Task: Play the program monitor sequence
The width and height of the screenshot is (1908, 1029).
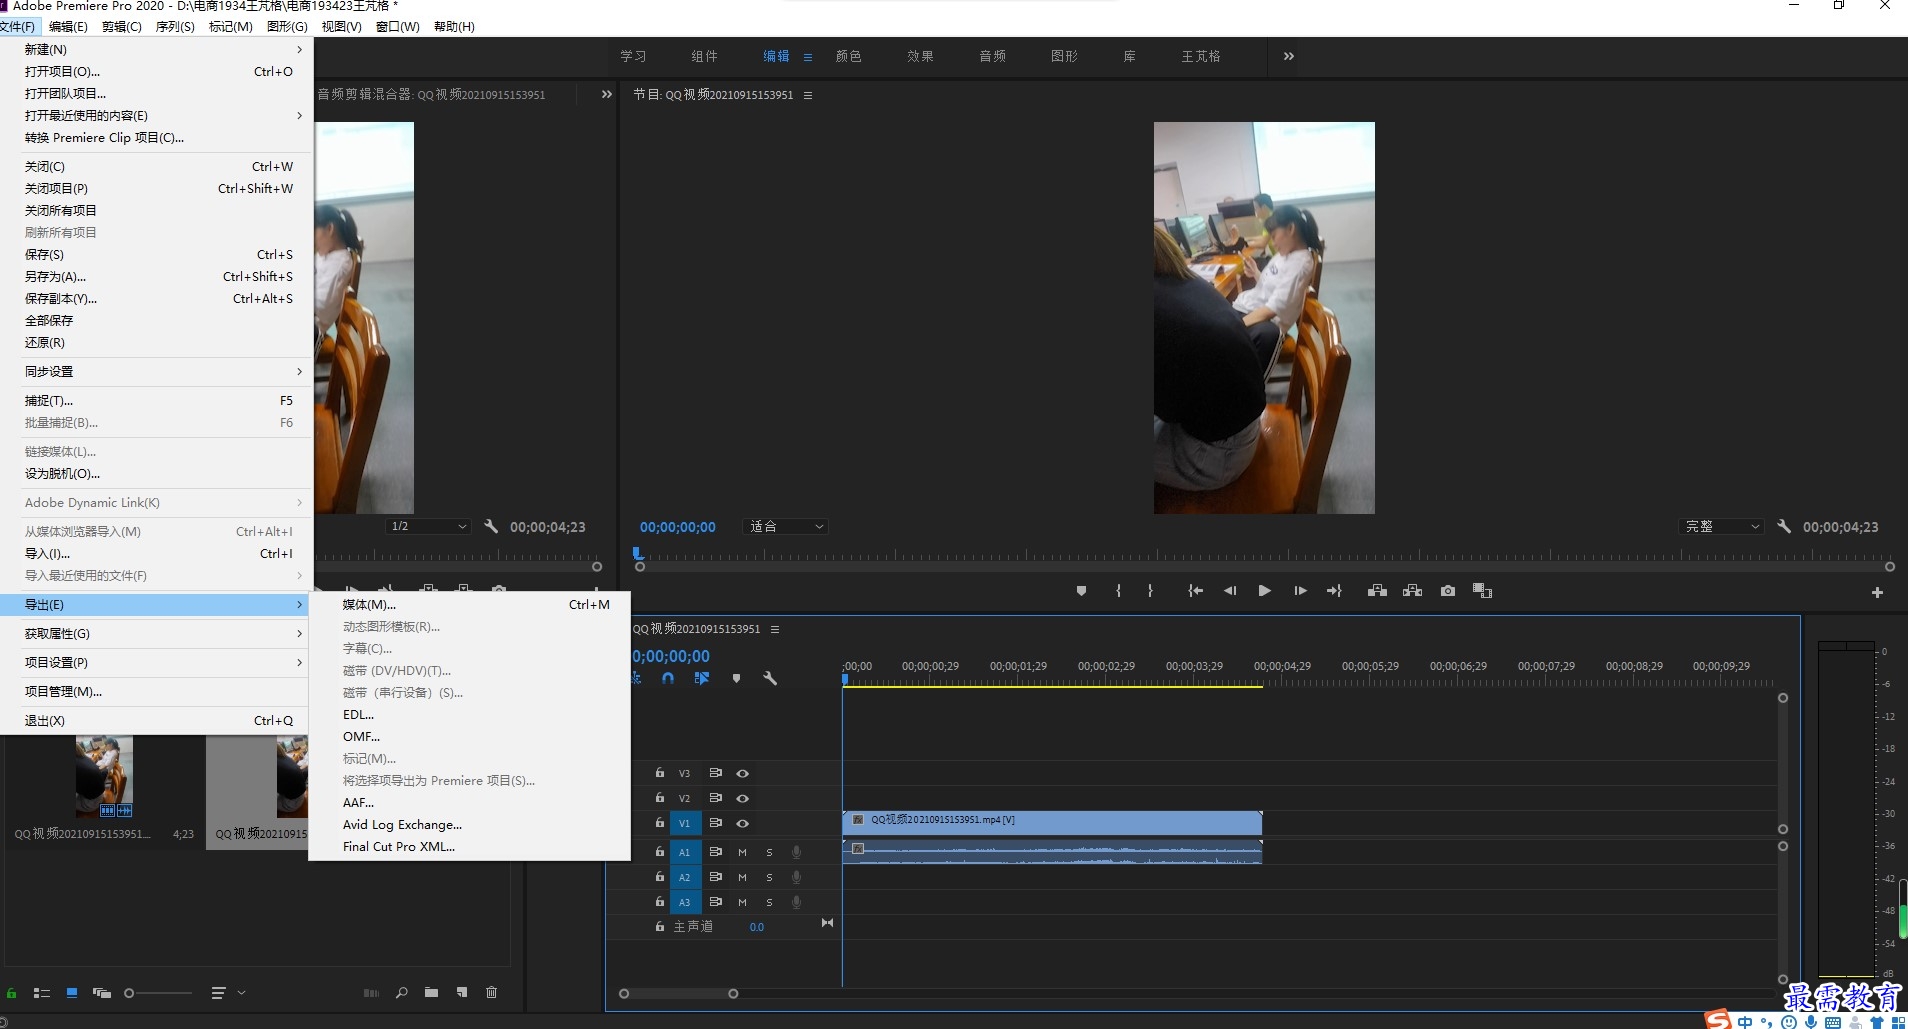Action: pyautogui.click(x=1264, y=591)
